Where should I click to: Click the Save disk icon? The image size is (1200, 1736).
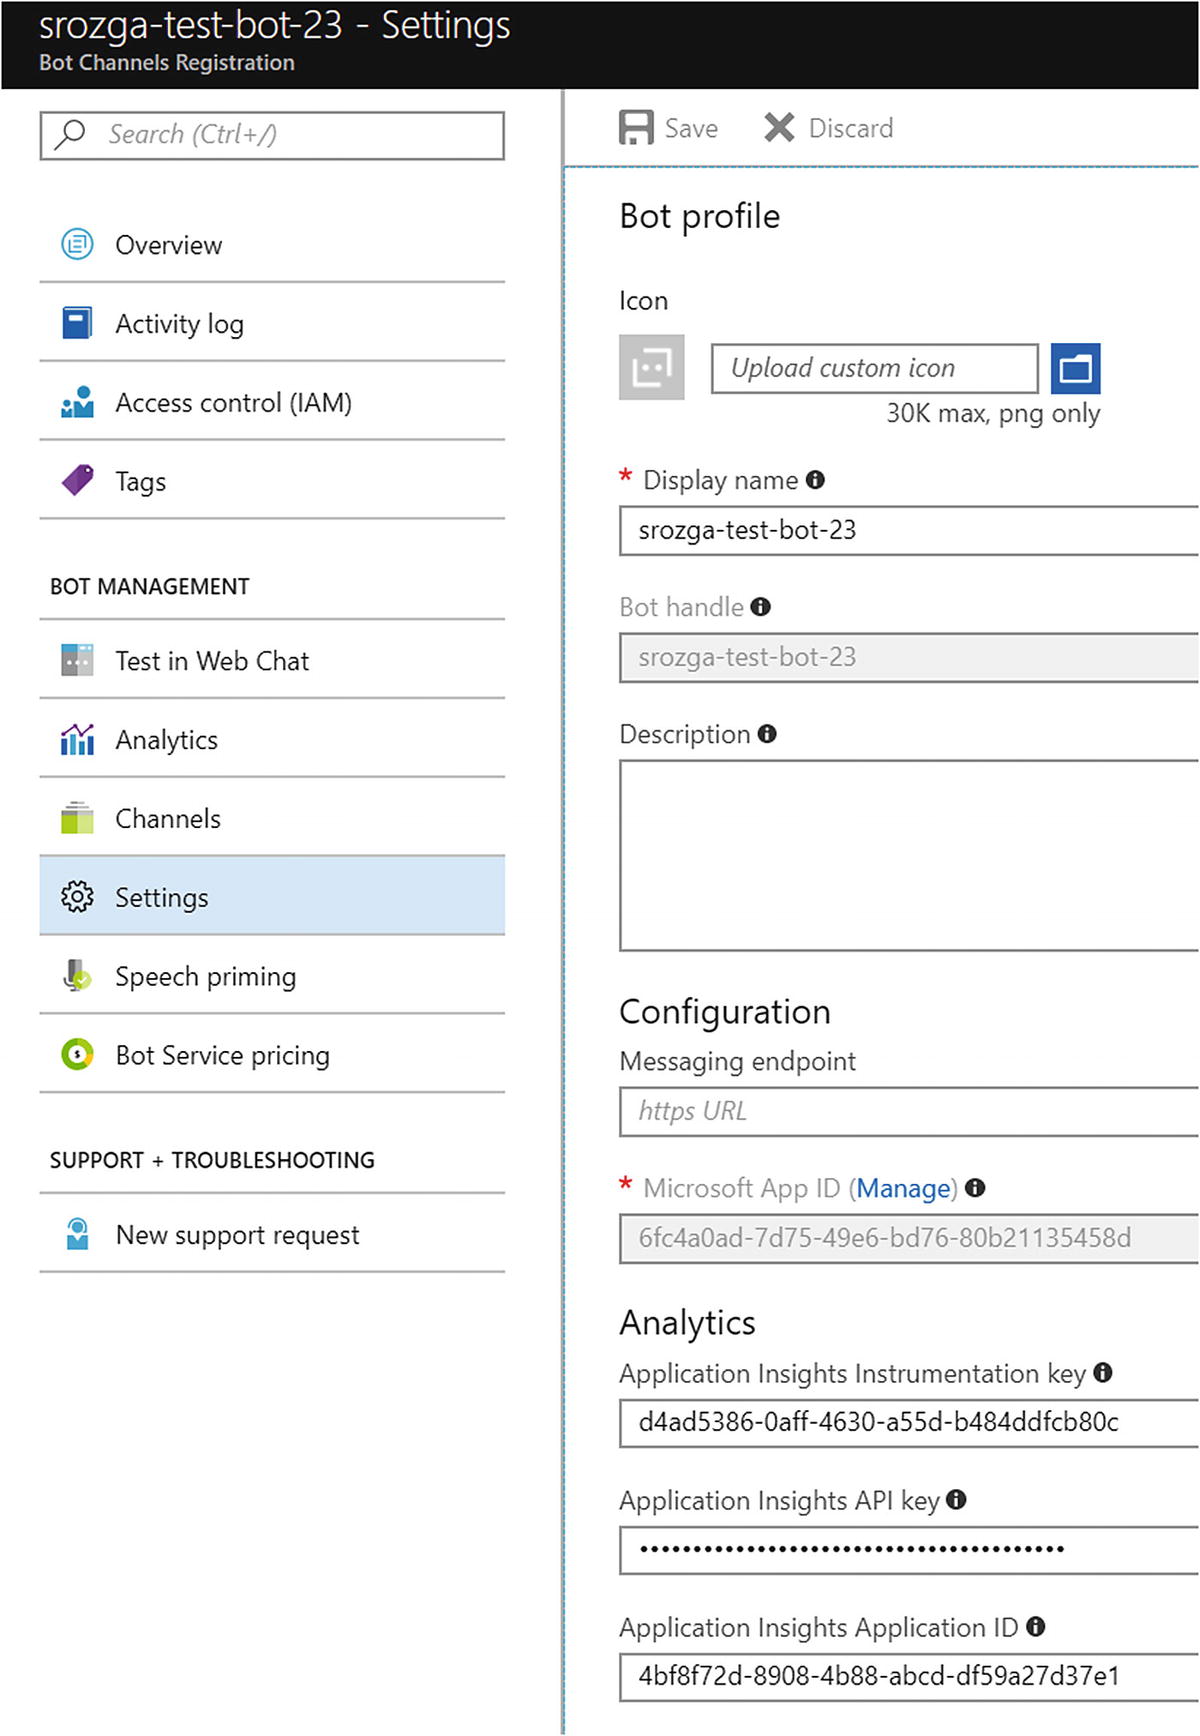(x=636, y=128)
